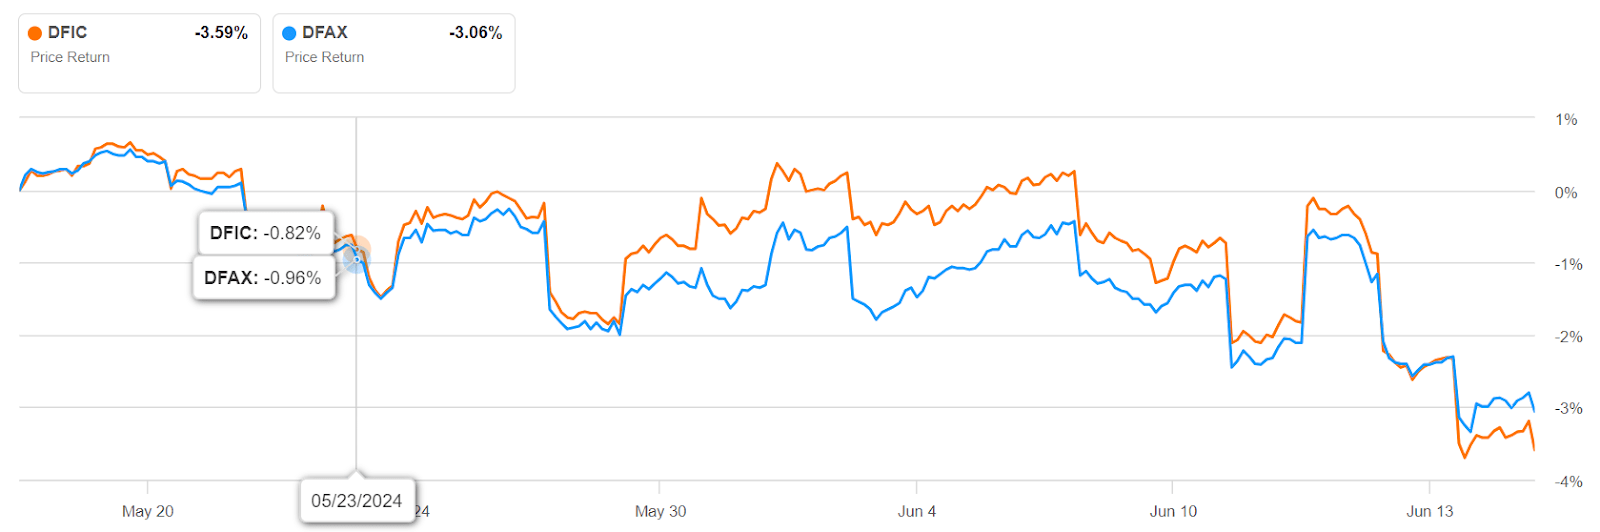1600x532 pixels.
Task: Click the May 30 axis label
Action: point(661,511)
